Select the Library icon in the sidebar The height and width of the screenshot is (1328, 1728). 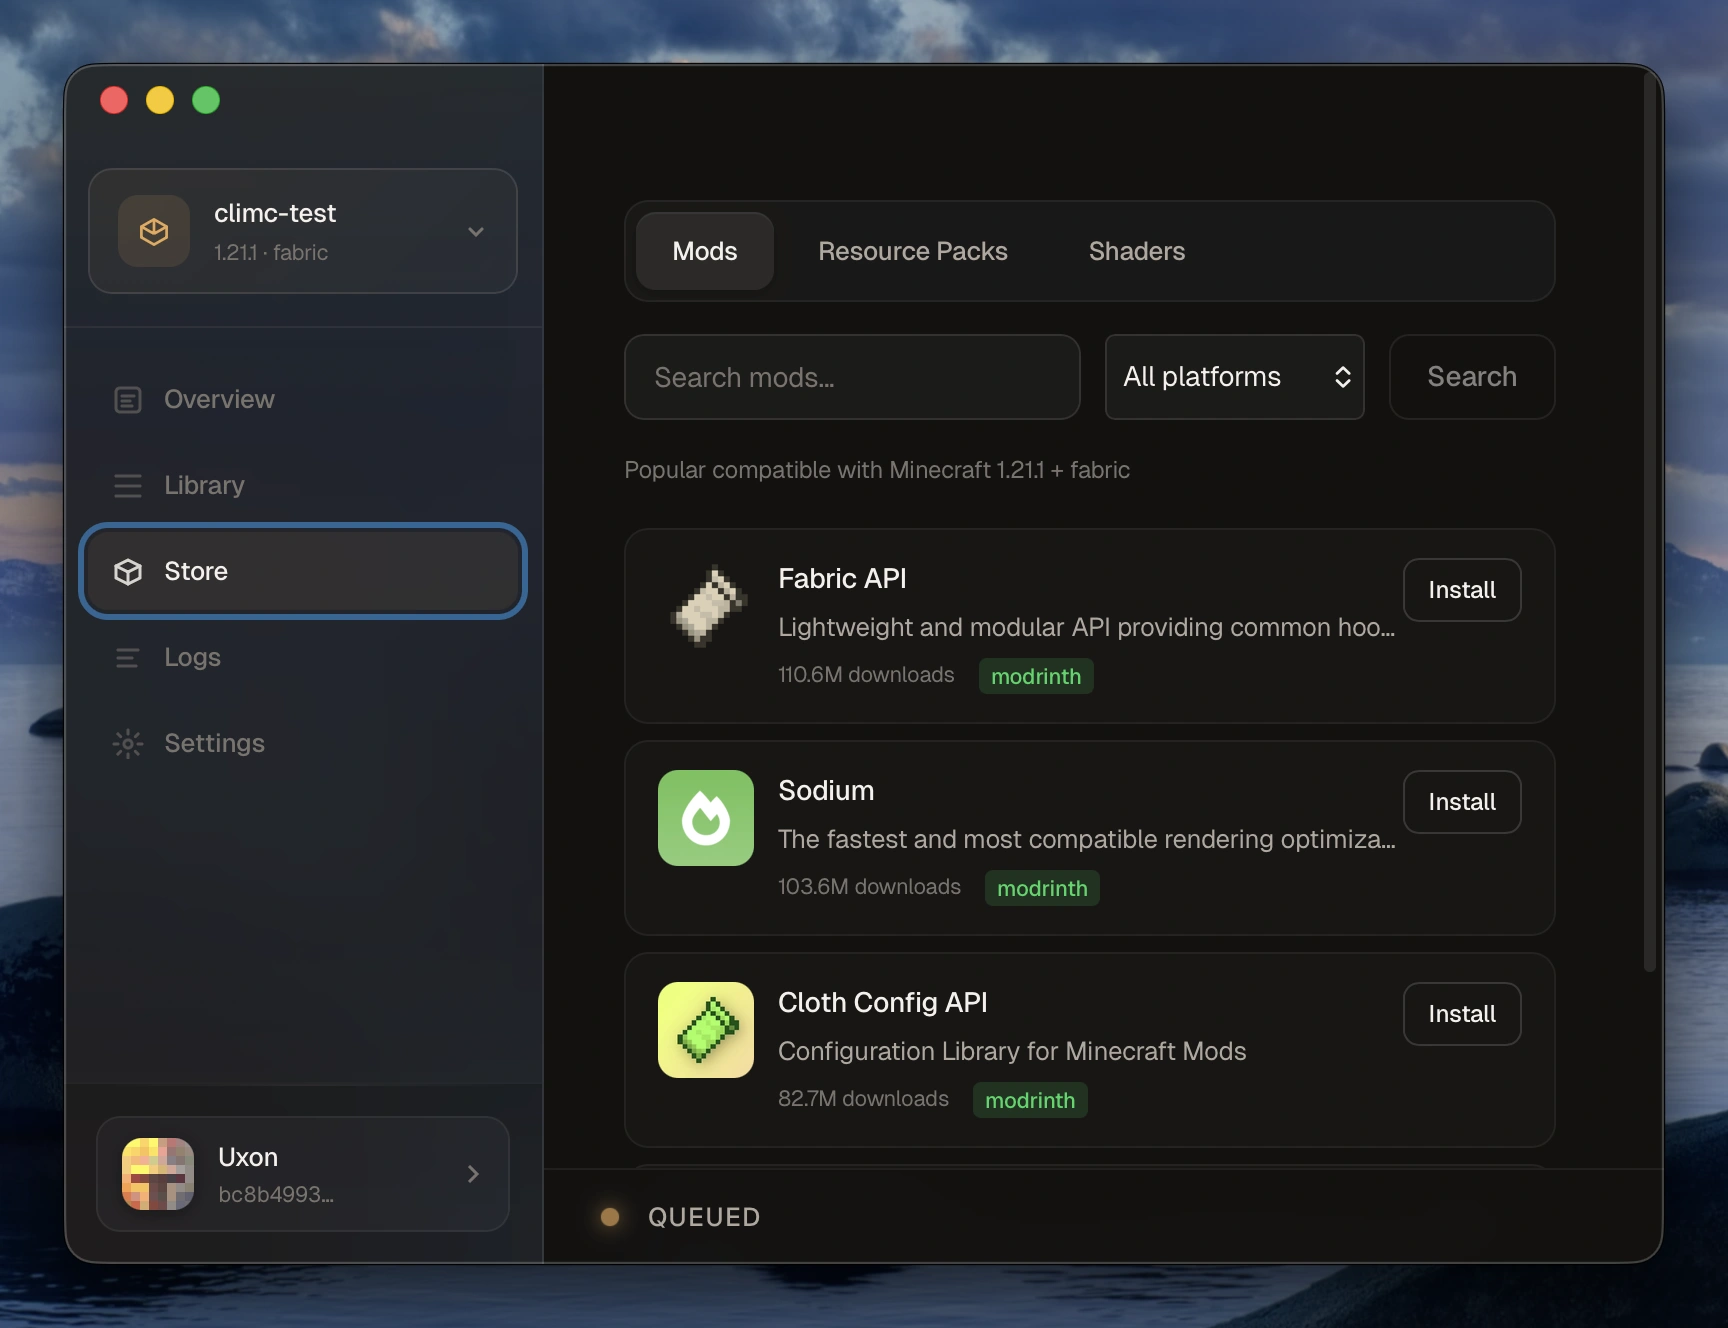128,485
